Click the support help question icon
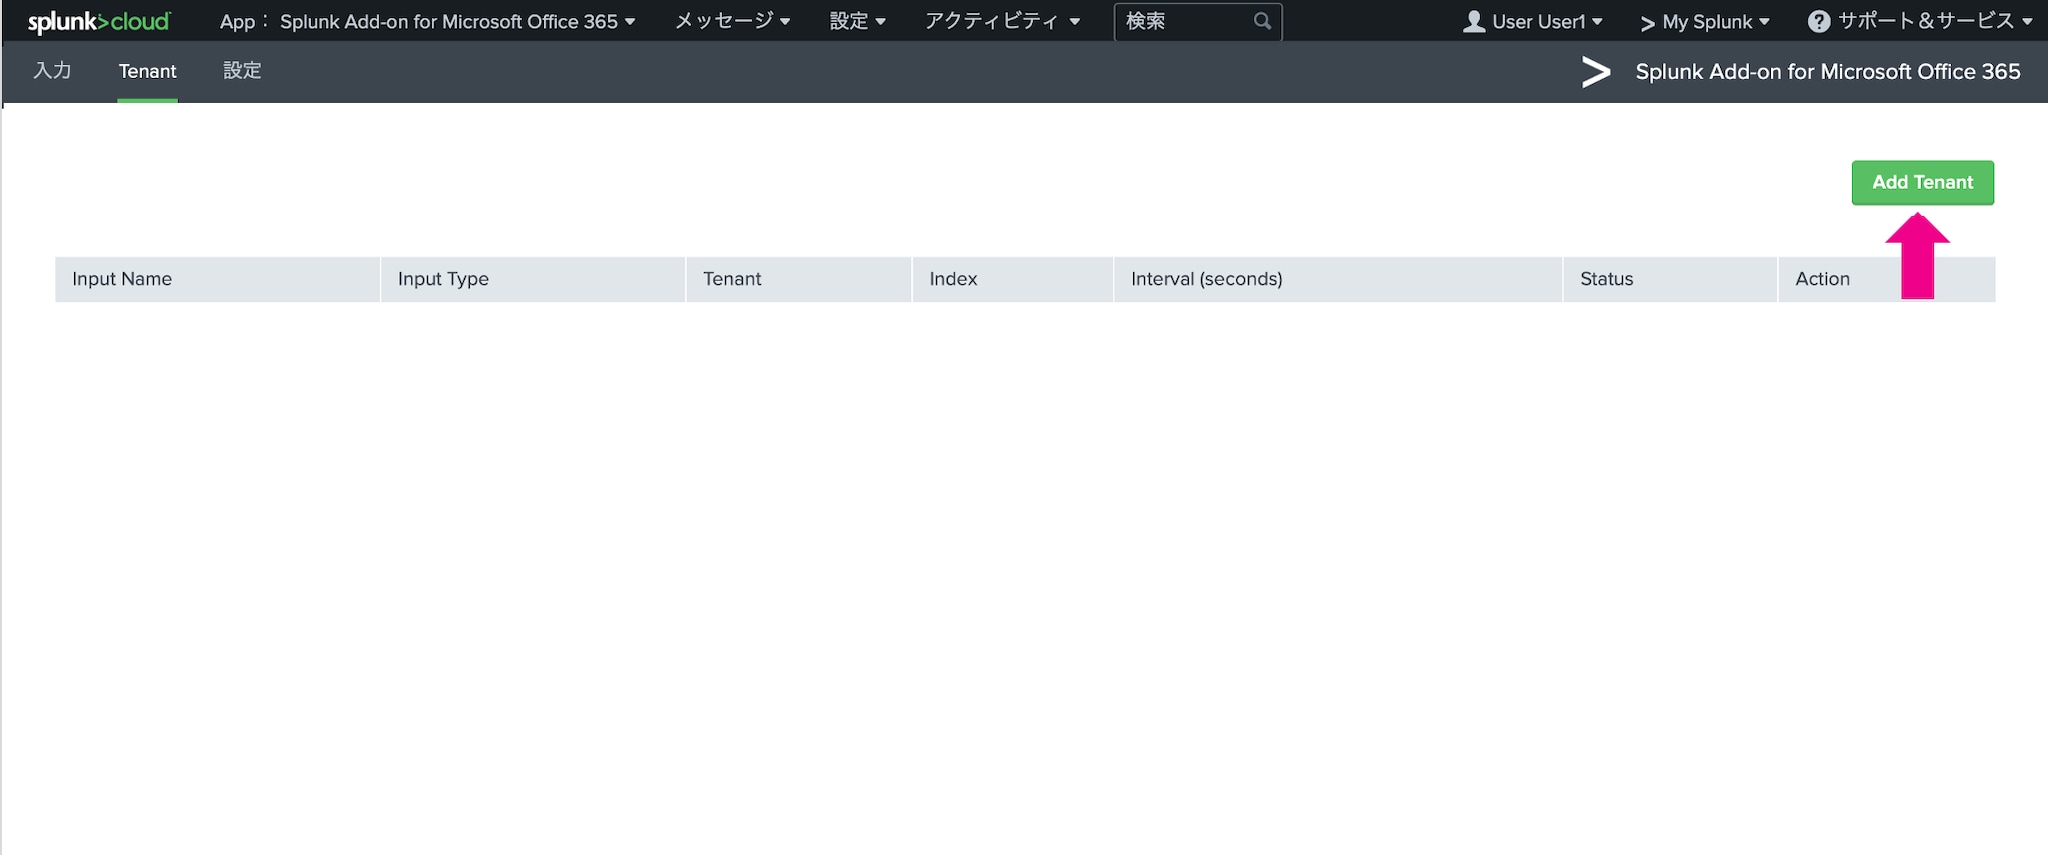The height and width of the screenshot is (855, 2048). pos(1819,21)
